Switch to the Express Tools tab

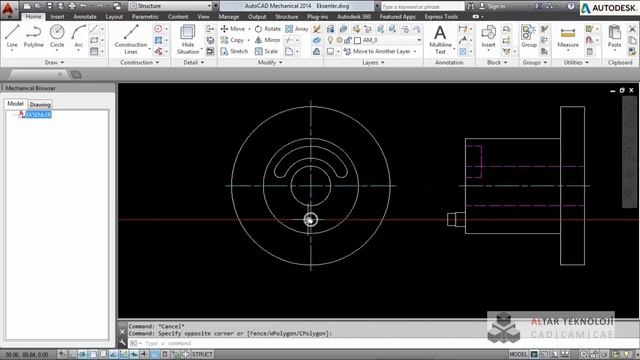tap(441, 17)
